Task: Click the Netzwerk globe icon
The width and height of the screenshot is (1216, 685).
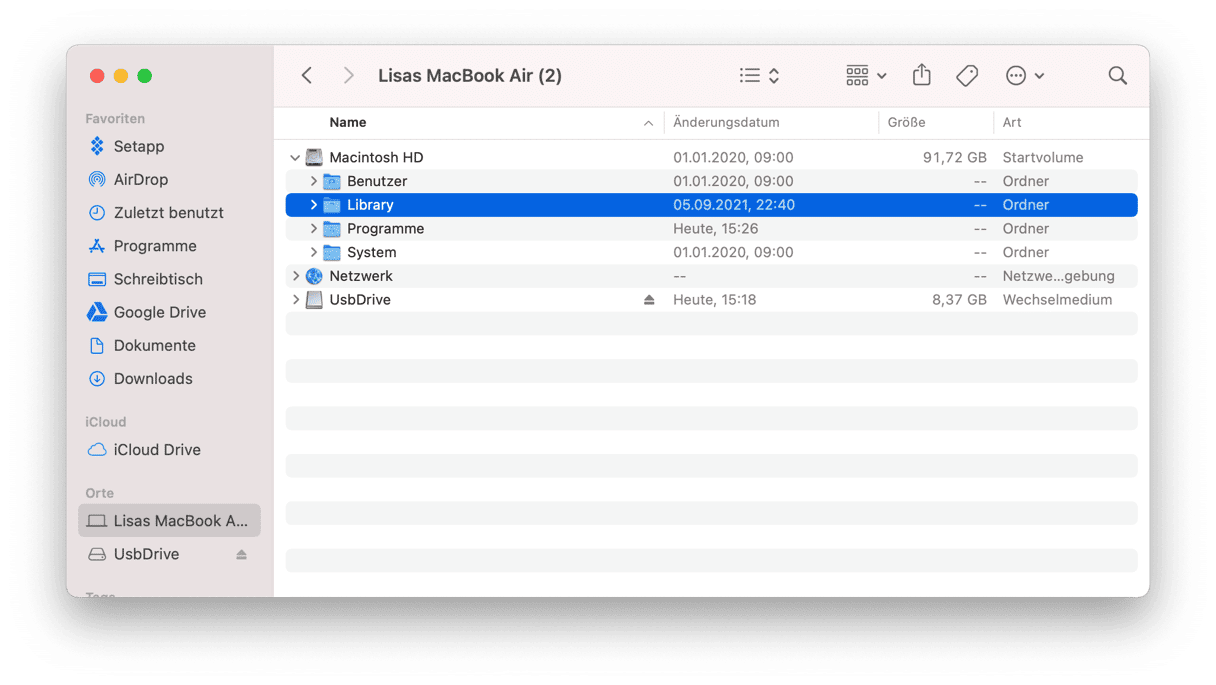Action: (x=314, y=276)
